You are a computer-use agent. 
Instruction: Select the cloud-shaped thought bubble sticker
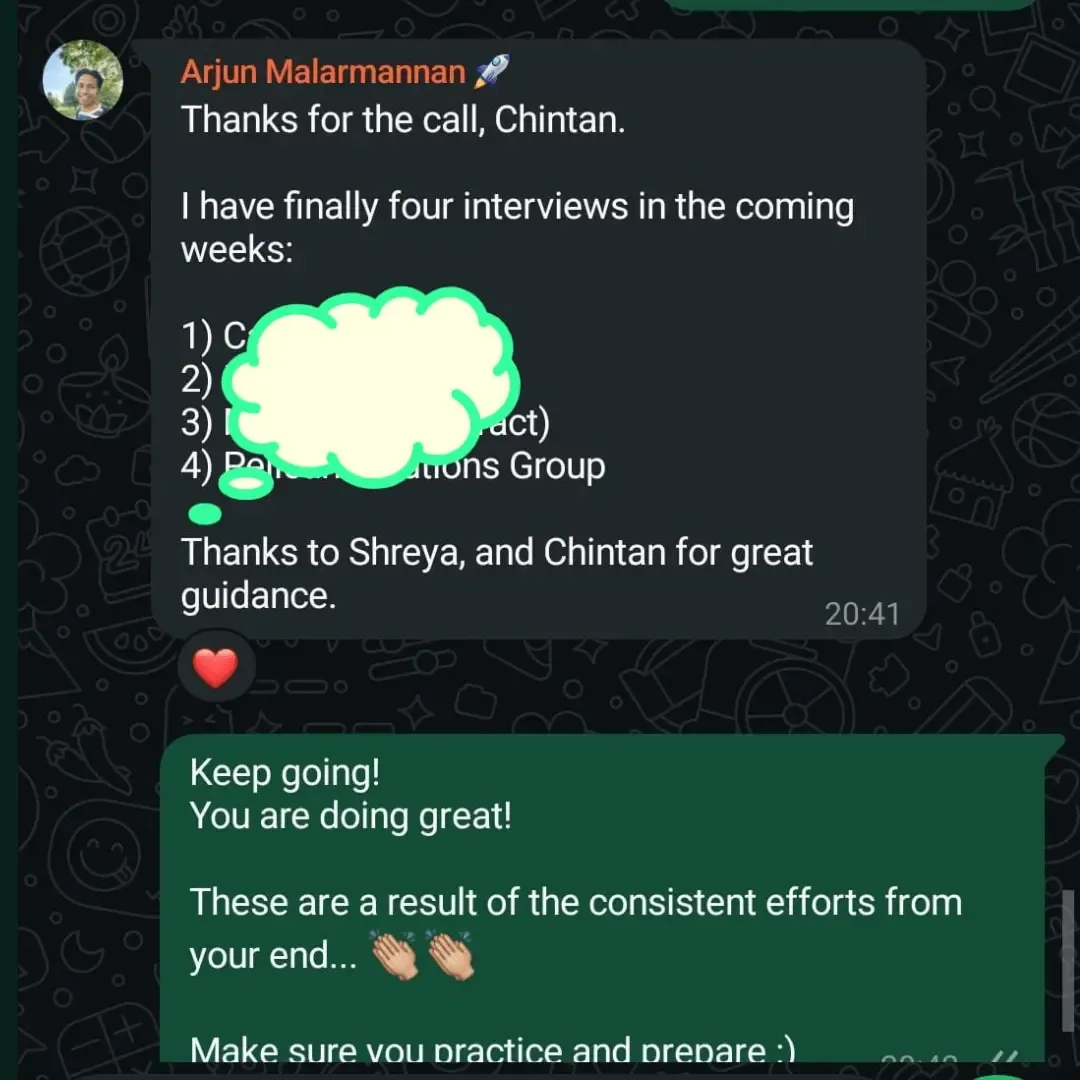coord(372,385)
